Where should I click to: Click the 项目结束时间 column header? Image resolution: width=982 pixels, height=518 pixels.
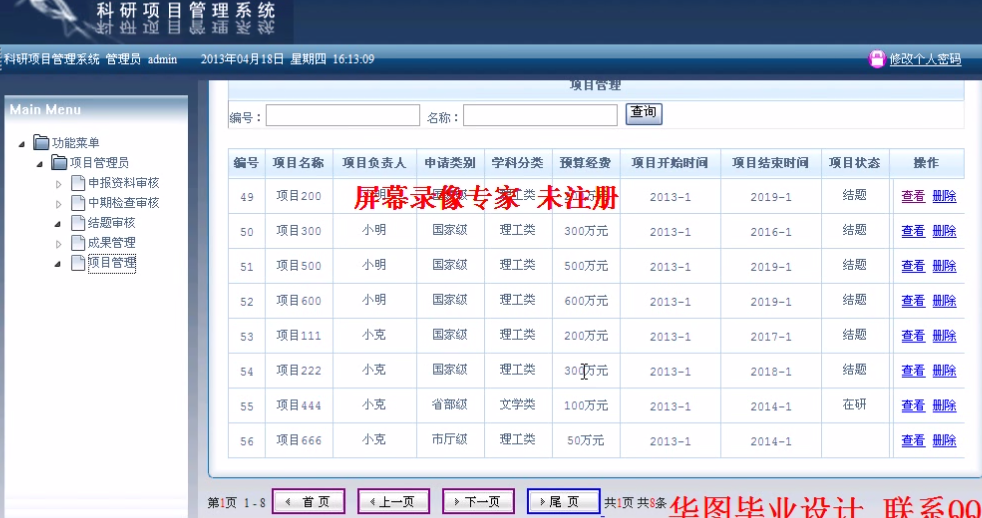[x=770, y=163]
